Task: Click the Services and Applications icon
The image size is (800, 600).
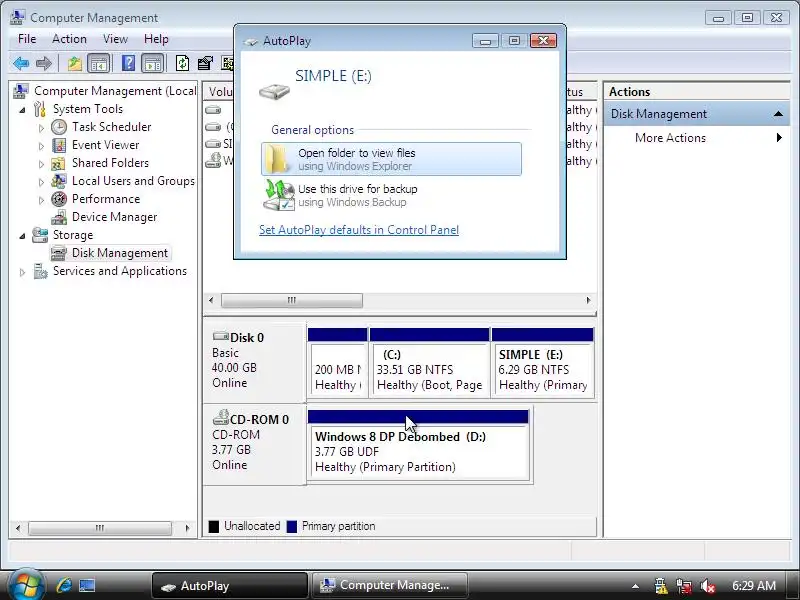Action: point(40,271)
